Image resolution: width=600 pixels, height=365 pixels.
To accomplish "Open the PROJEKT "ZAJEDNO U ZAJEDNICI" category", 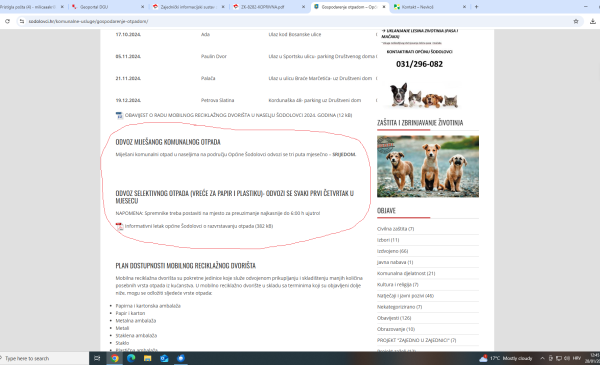I will (x=416, y=340).
